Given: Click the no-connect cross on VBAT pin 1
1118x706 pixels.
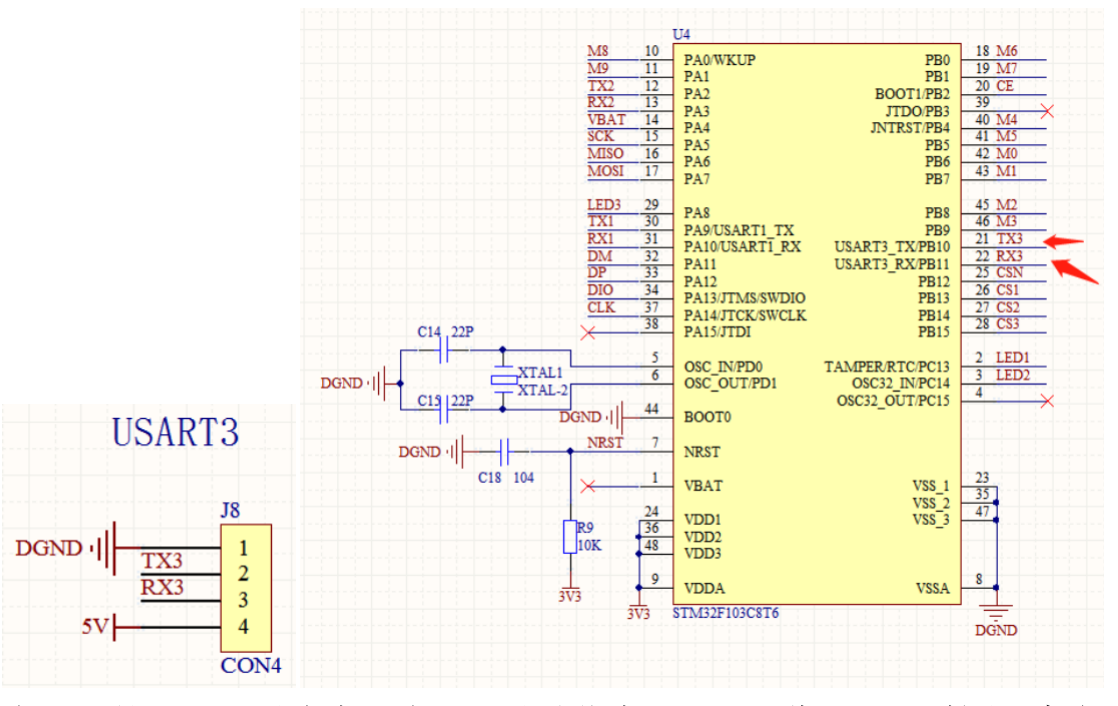Looking at the screenshot, I should point(588,486).
